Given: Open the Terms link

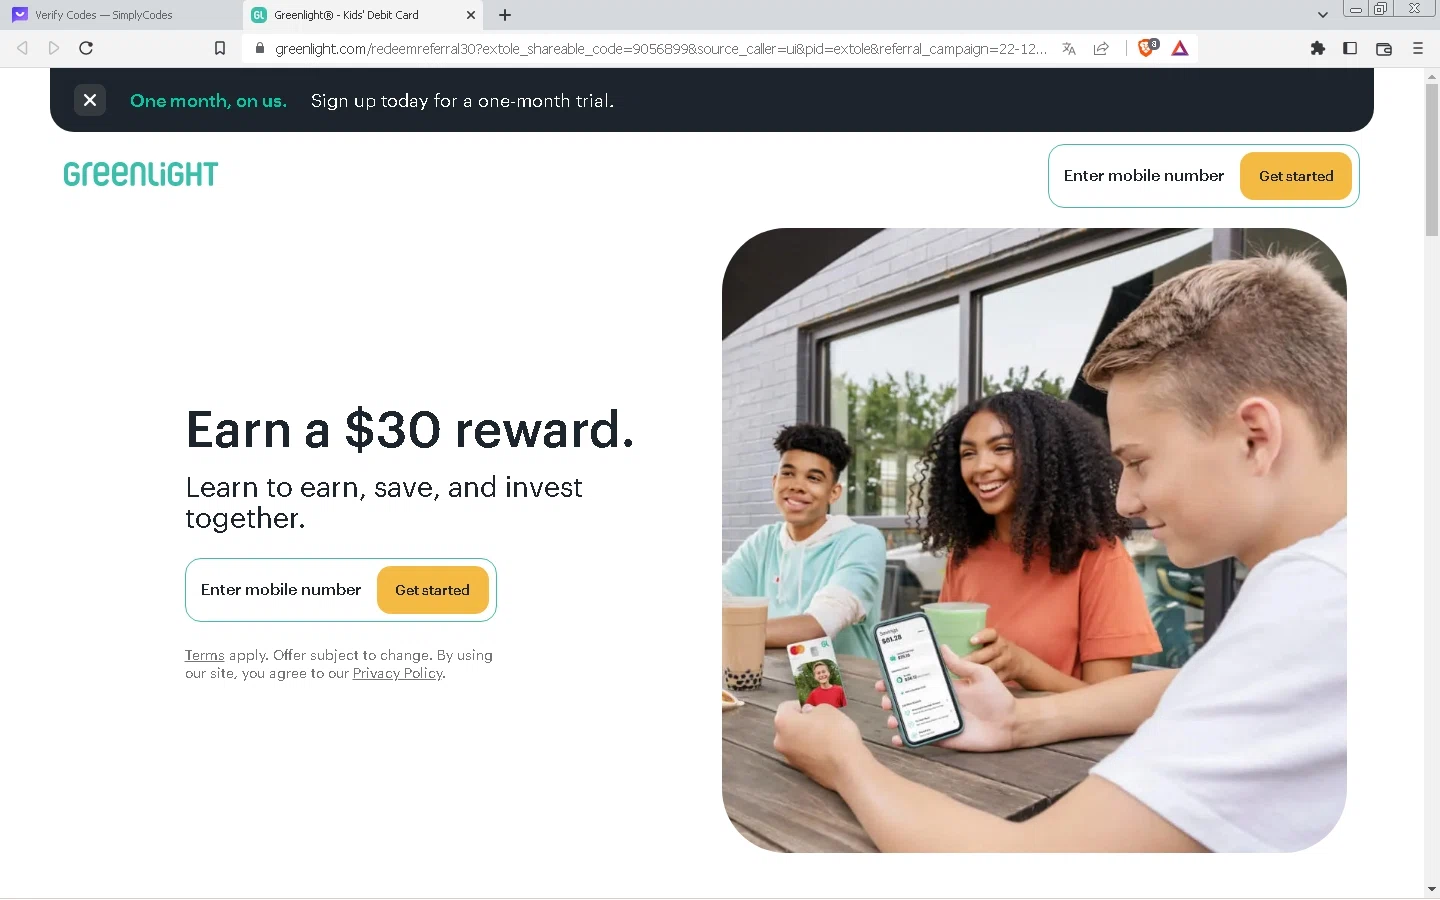Looking at the screenshot, I should (x=204, y=655).
